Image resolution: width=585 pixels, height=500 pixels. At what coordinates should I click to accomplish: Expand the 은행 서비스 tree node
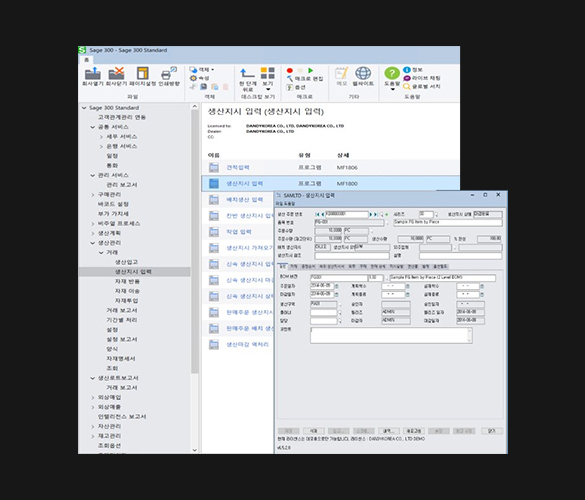(101, 147)
